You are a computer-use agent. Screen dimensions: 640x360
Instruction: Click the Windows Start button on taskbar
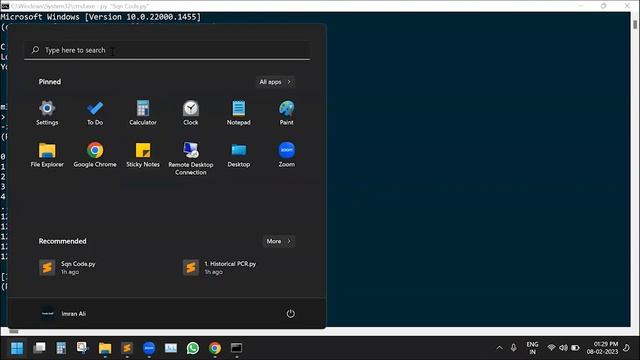point(17,348)
